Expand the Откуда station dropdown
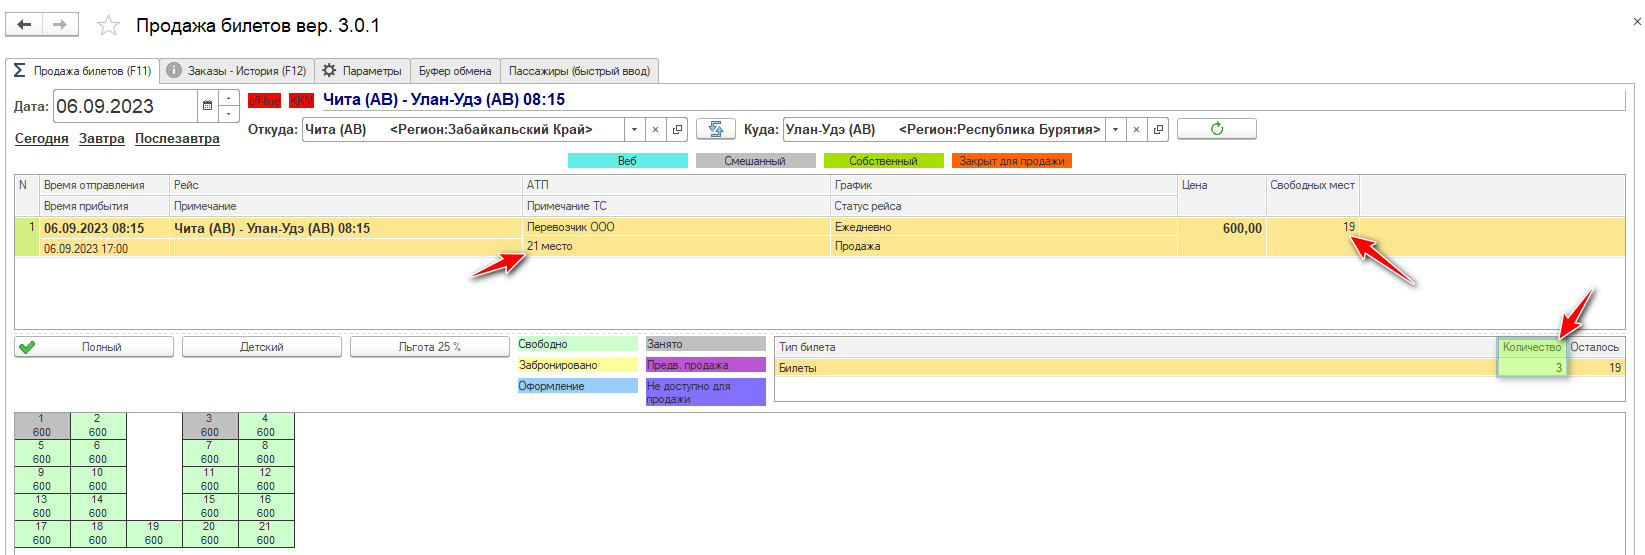 pyautogui.click(x=634, y=129)
